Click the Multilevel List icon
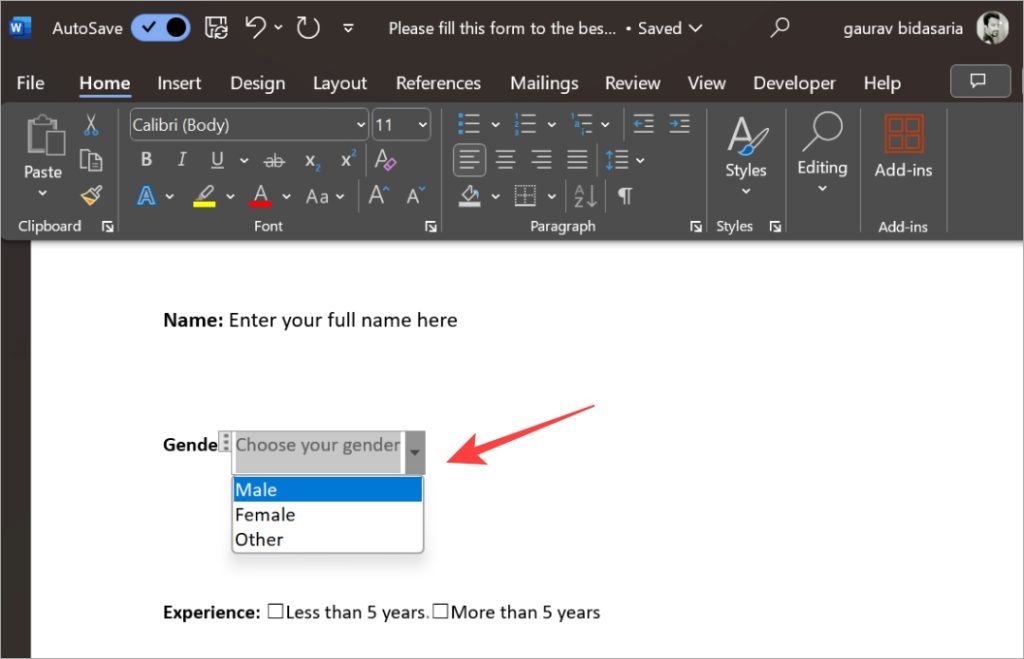1024x659 pixels. click(582, 123)
